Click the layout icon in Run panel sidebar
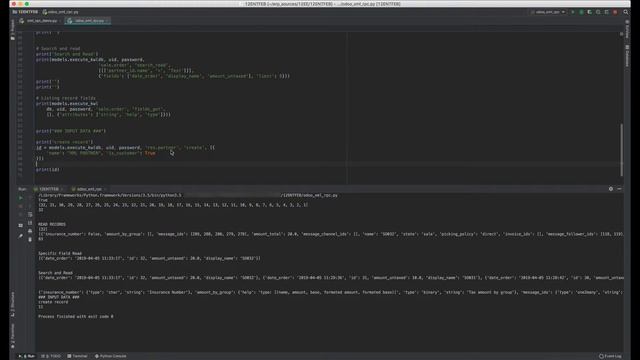This screenshot has height=360, width=640. pos(21,225)
